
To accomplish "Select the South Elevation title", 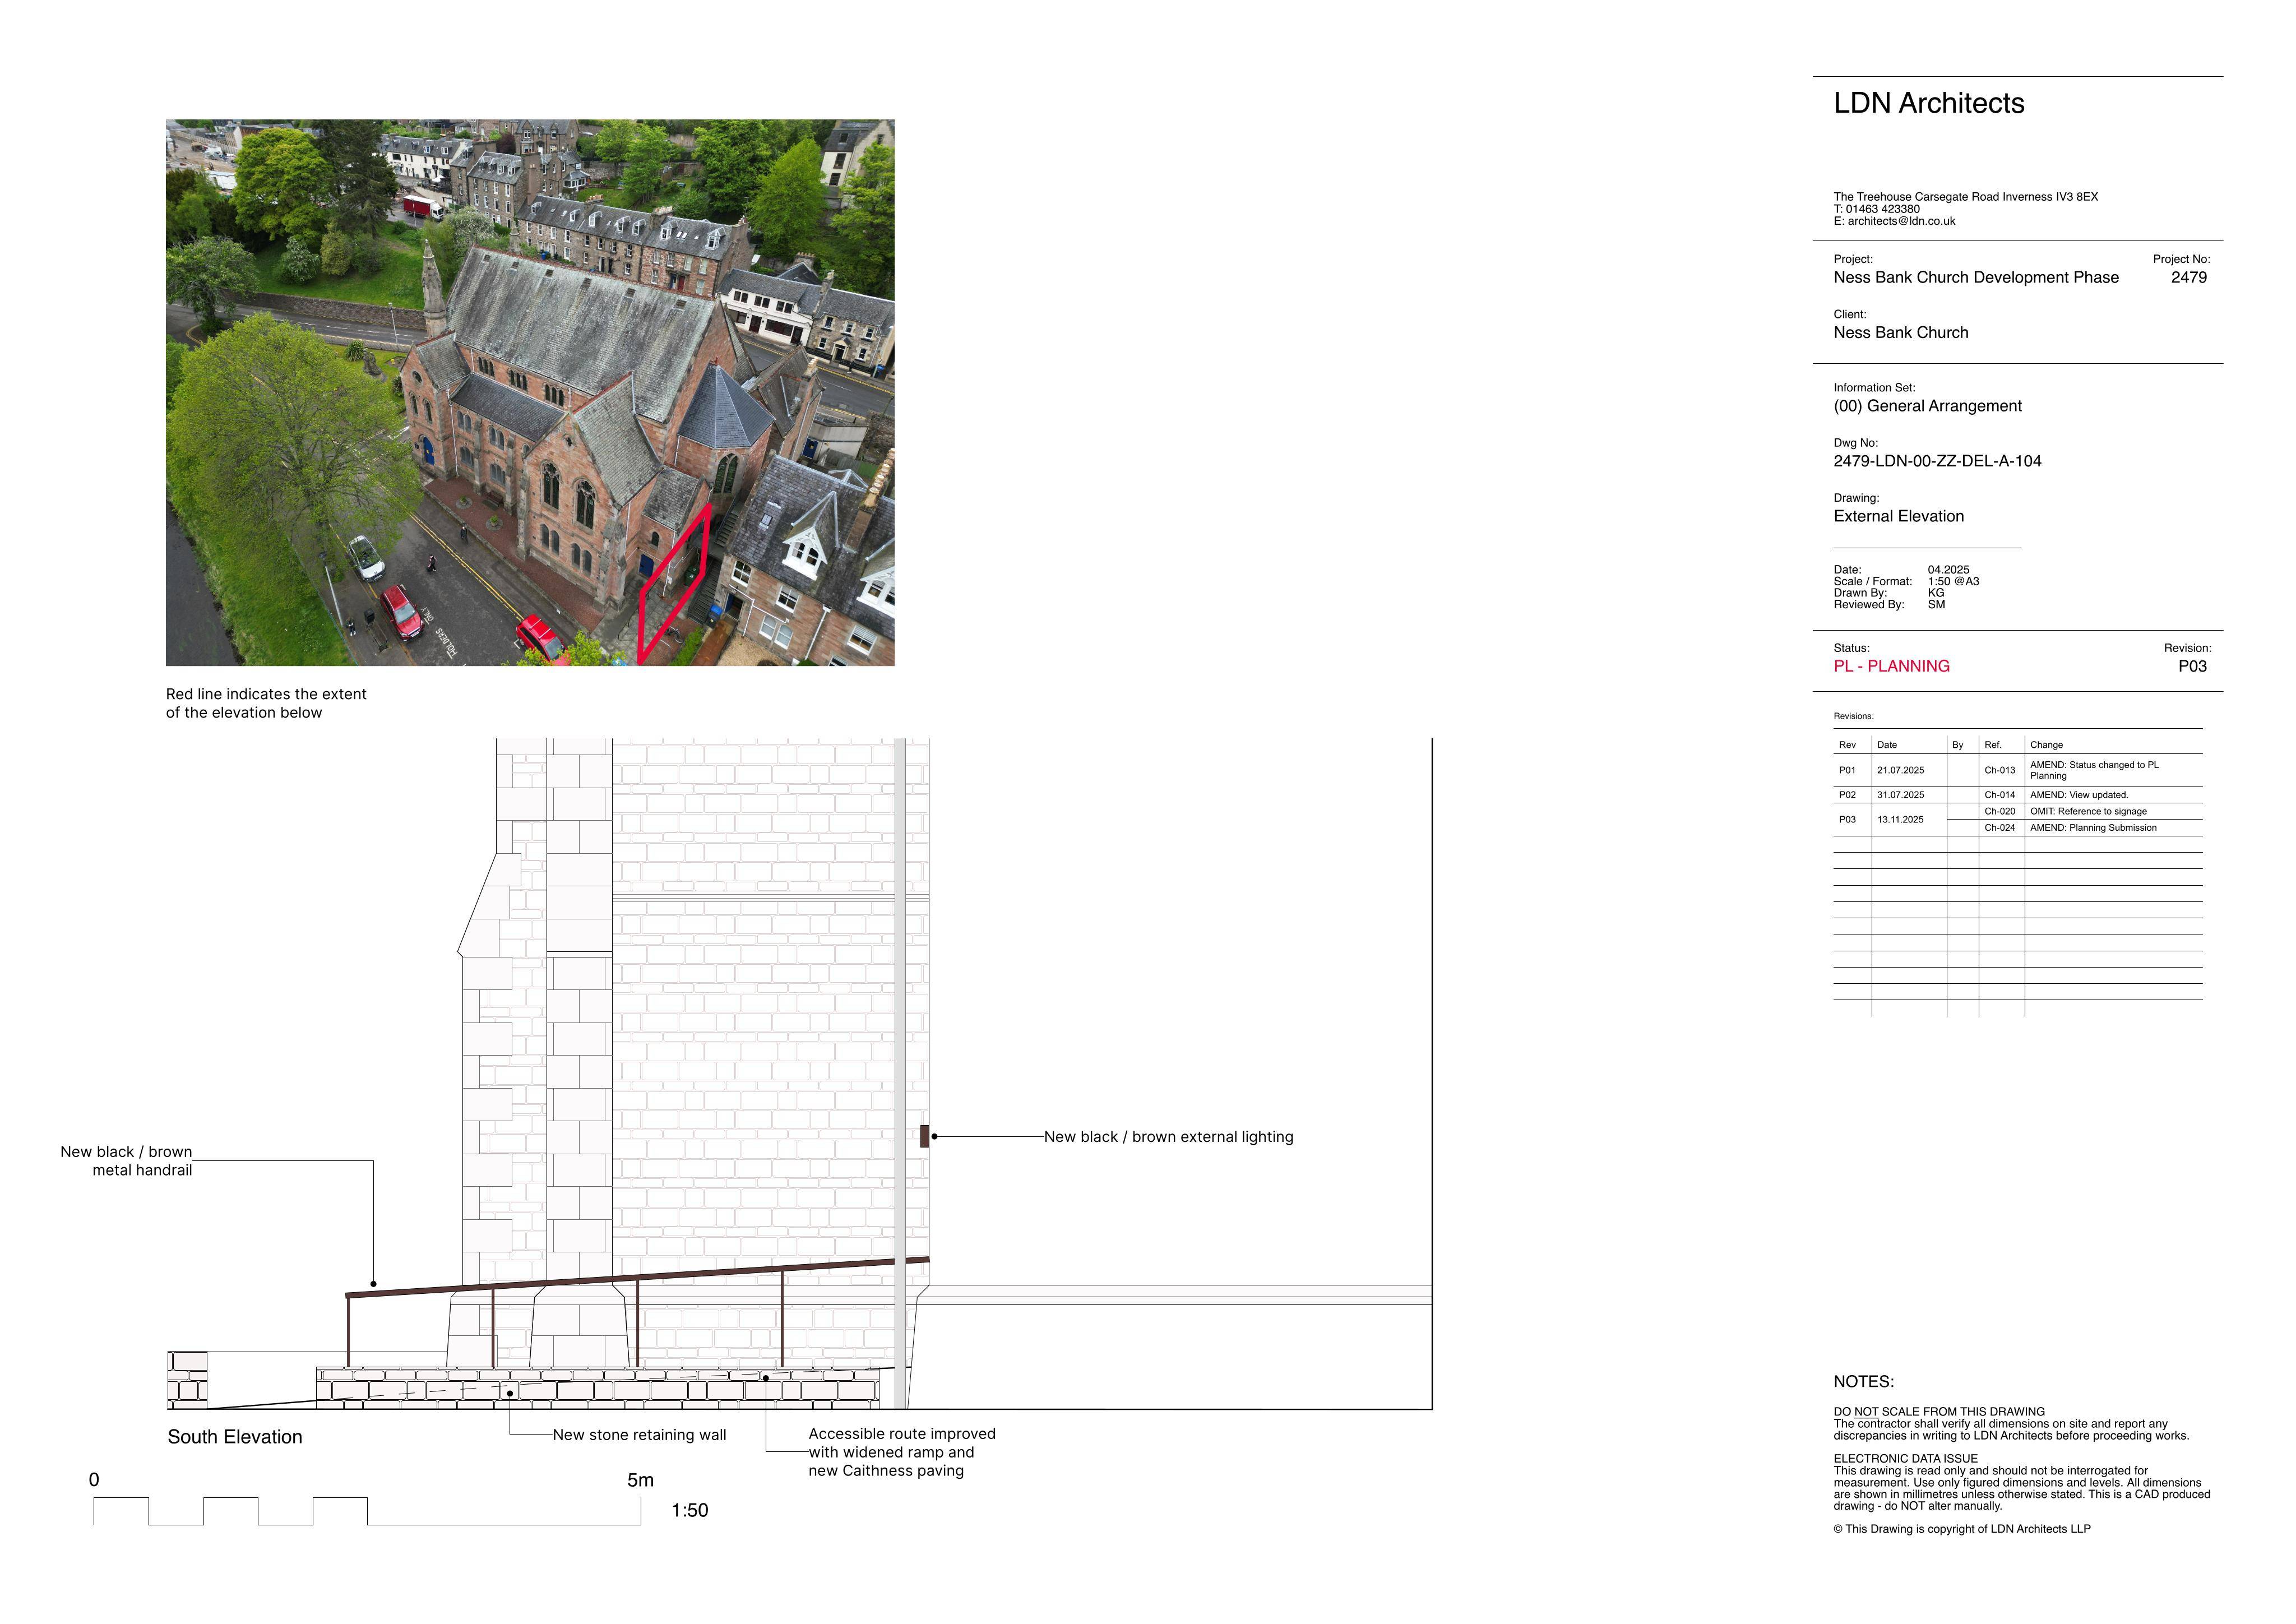I will pyautogui.click(x=235, y=1437).
